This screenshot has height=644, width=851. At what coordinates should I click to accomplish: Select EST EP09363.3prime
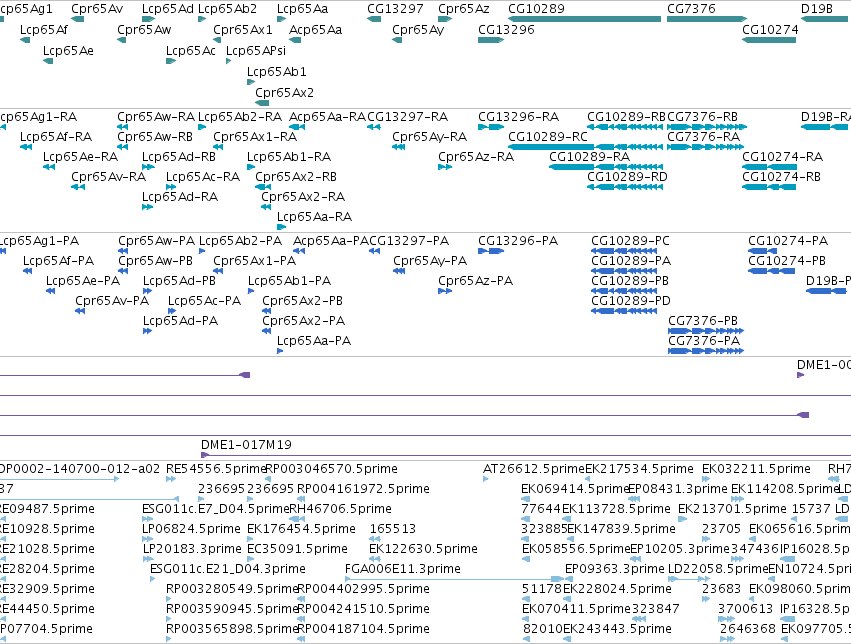pyautogui.click(x=614, y=569)
